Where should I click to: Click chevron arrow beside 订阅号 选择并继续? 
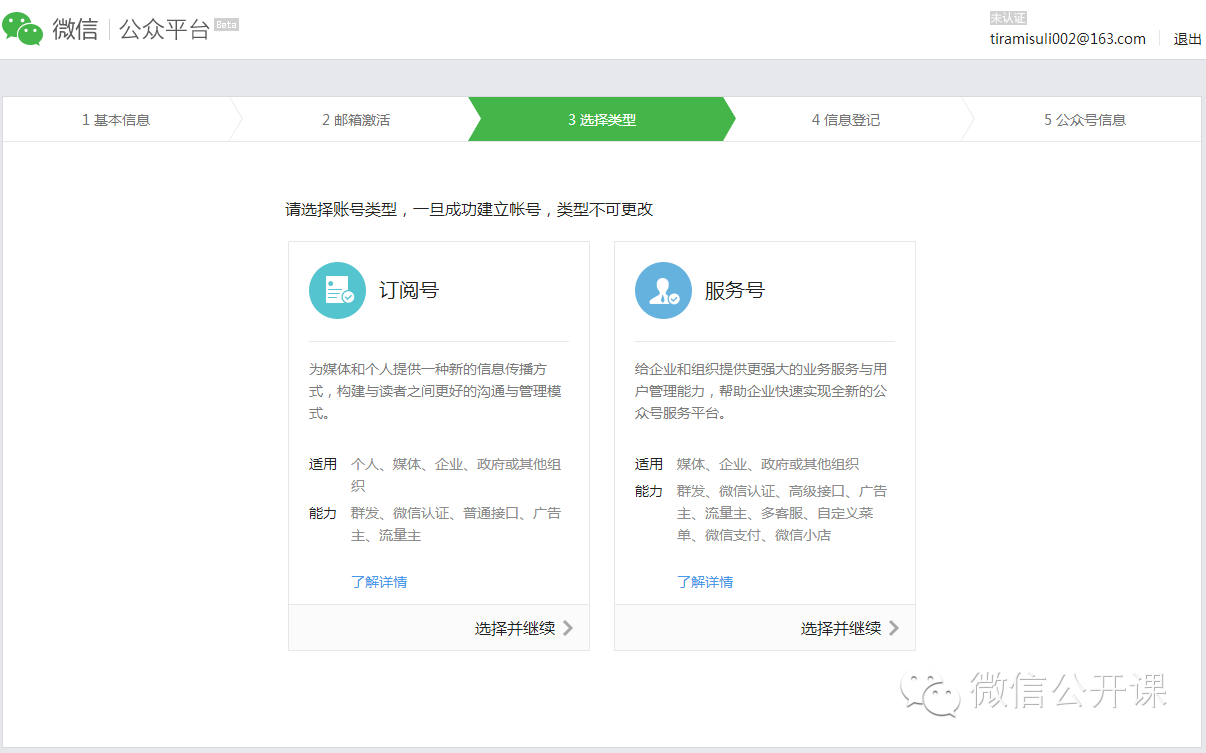click(x=568, y=628)
